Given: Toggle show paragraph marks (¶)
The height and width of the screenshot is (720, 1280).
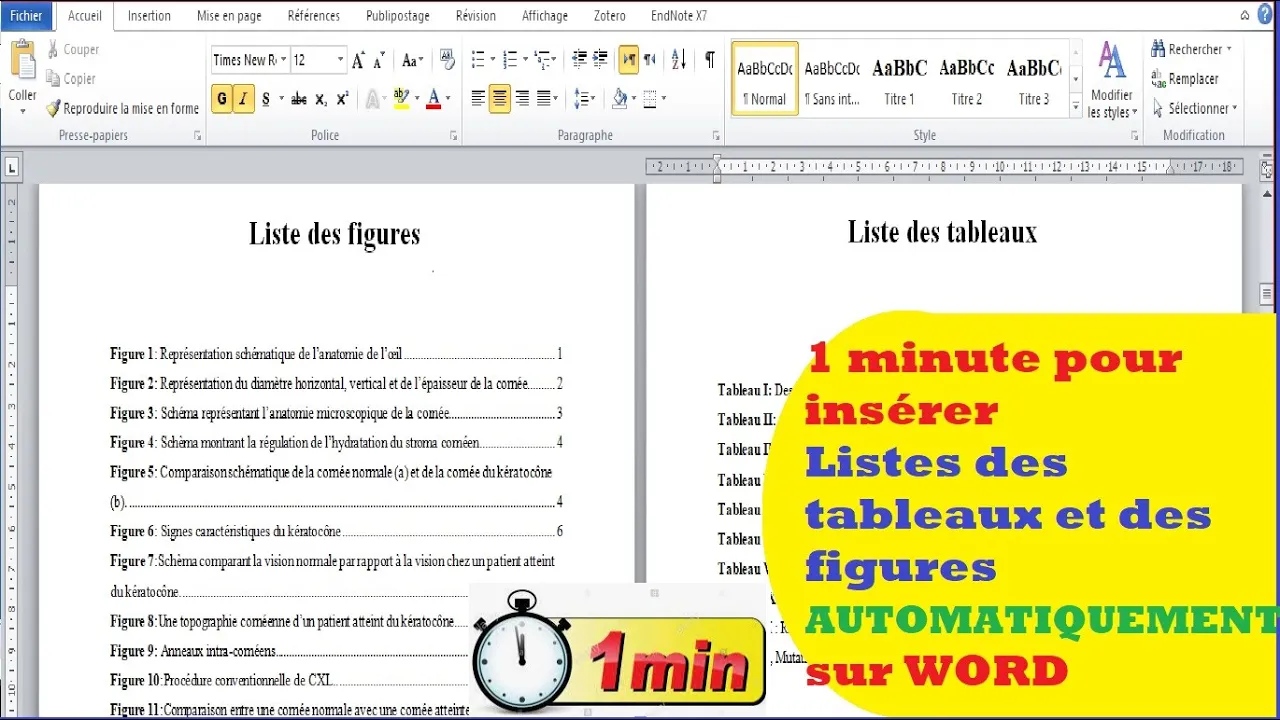Looking at the screenshot, I should pyautogui.click(x=709, y=60).
